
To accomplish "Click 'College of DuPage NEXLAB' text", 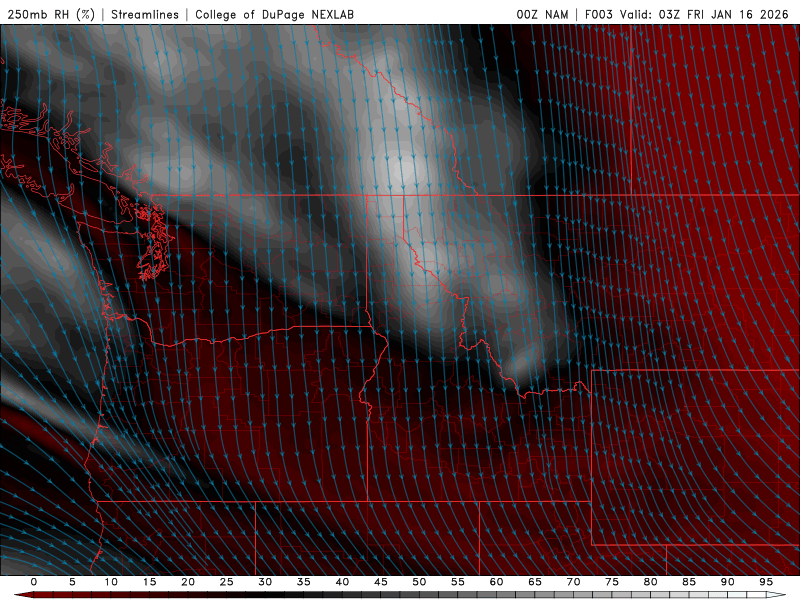I will pyautogui.click(x=274, y=14).
